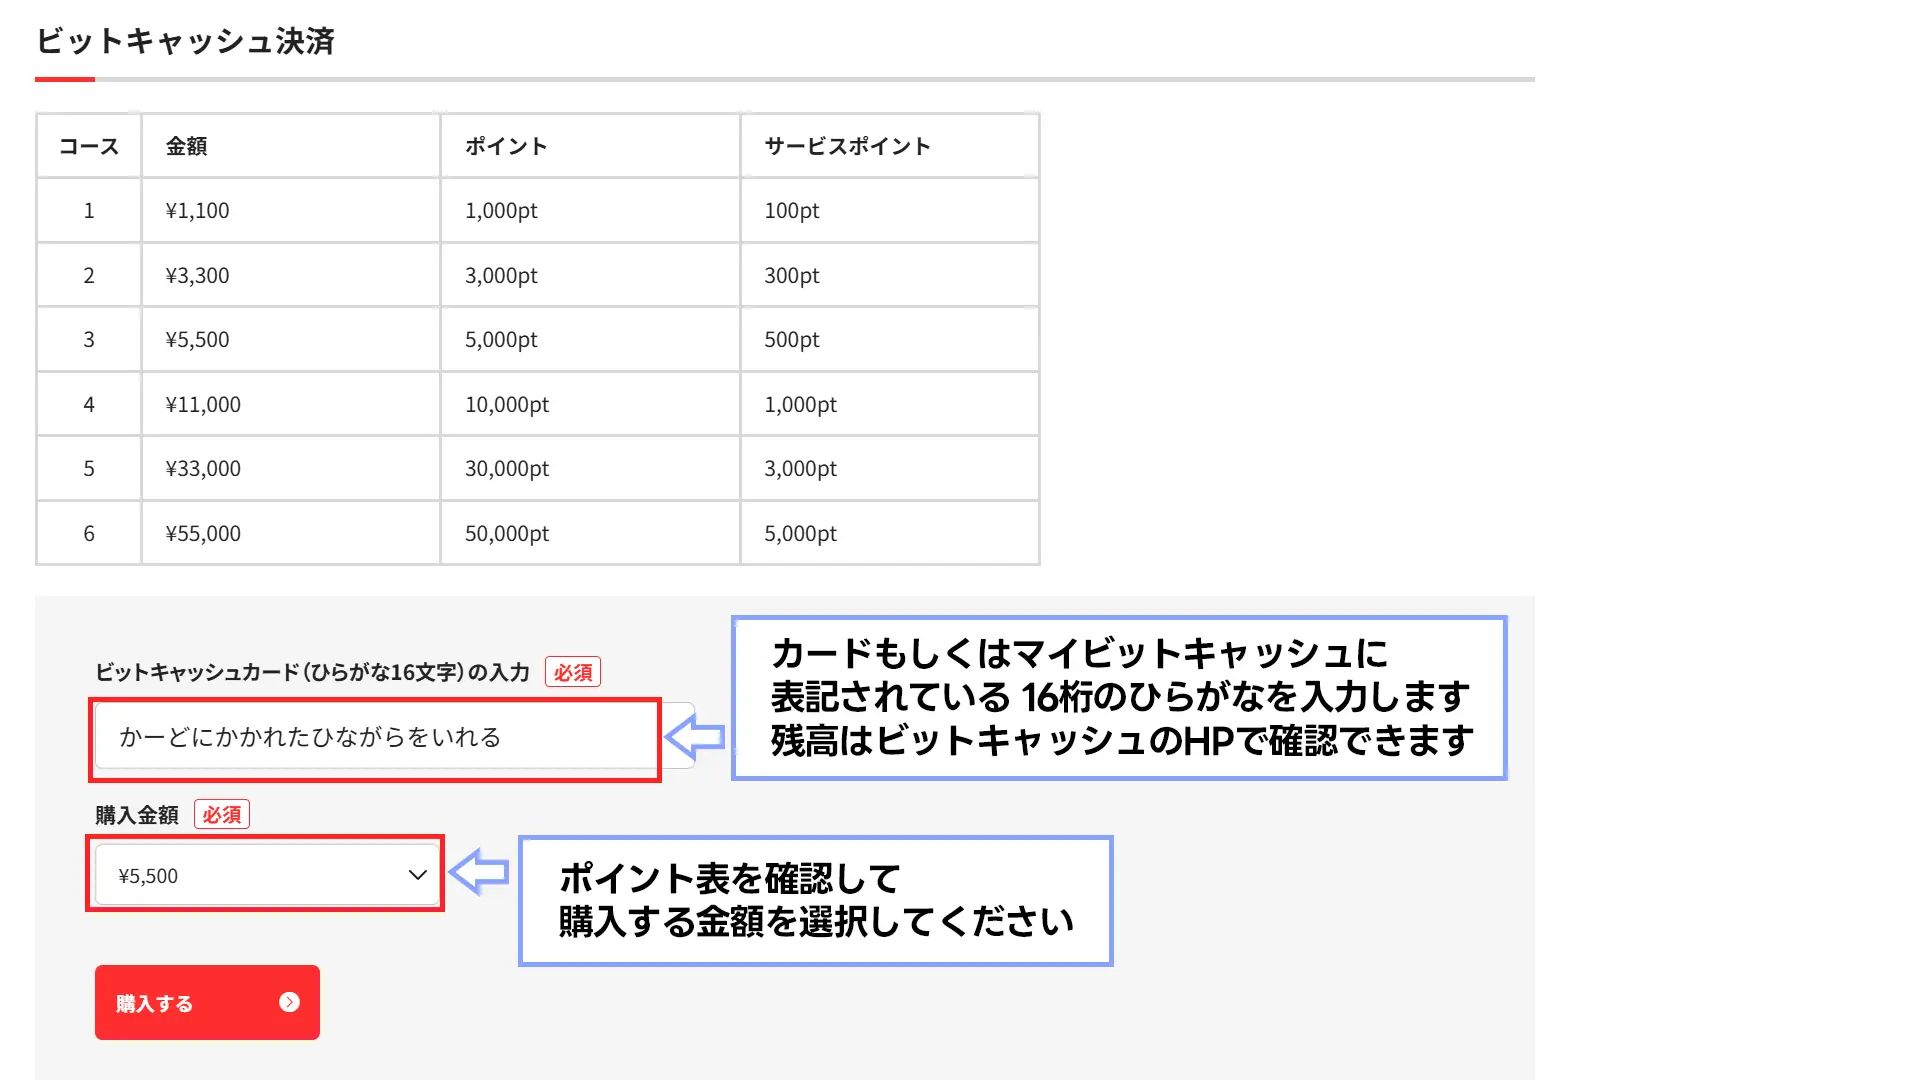This screenshot has height=1080, width=1920.
Task: Select the ¥55,000 amount cell
Action: [x=291, y=533]
